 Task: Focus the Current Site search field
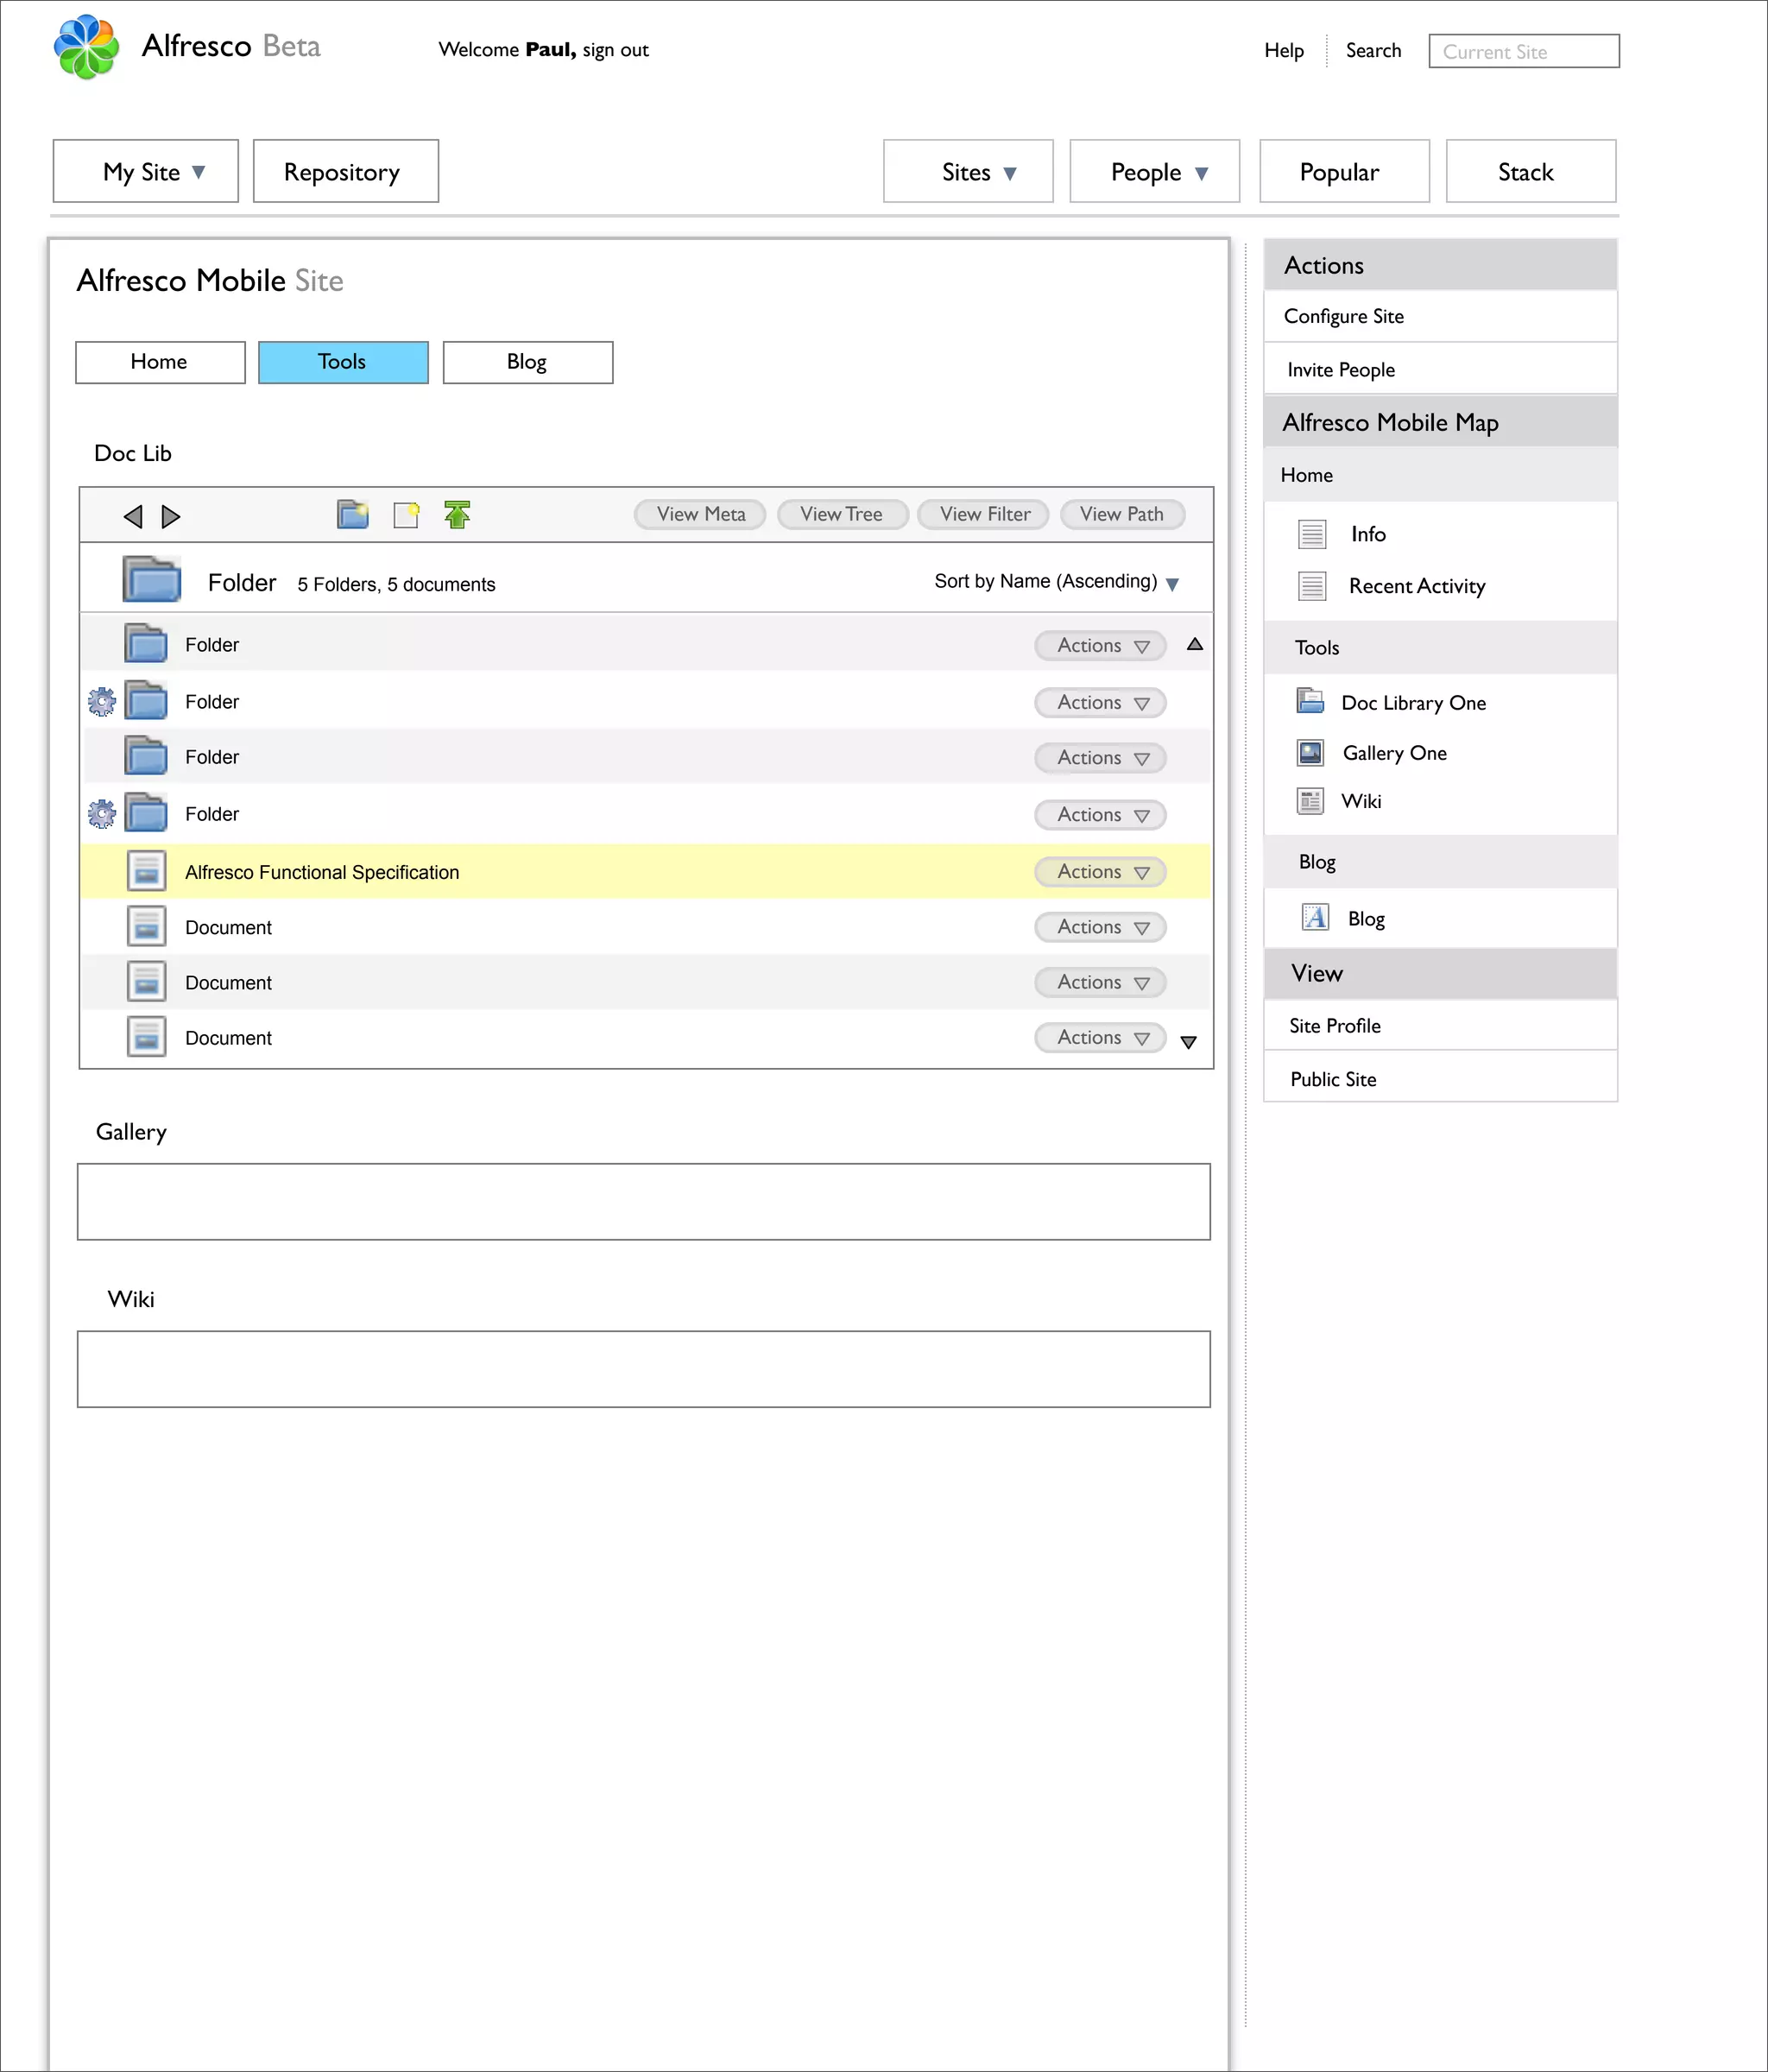tap(1524, 51)
